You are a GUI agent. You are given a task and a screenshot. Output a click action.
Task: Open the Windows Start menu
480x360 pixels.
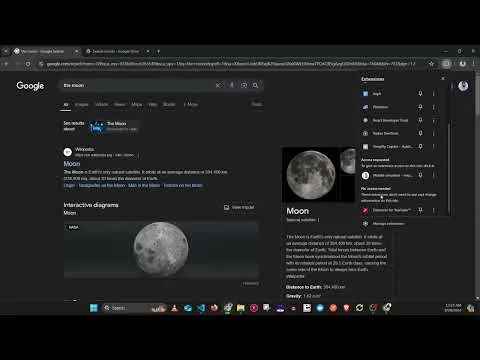[x=94, y=308]
